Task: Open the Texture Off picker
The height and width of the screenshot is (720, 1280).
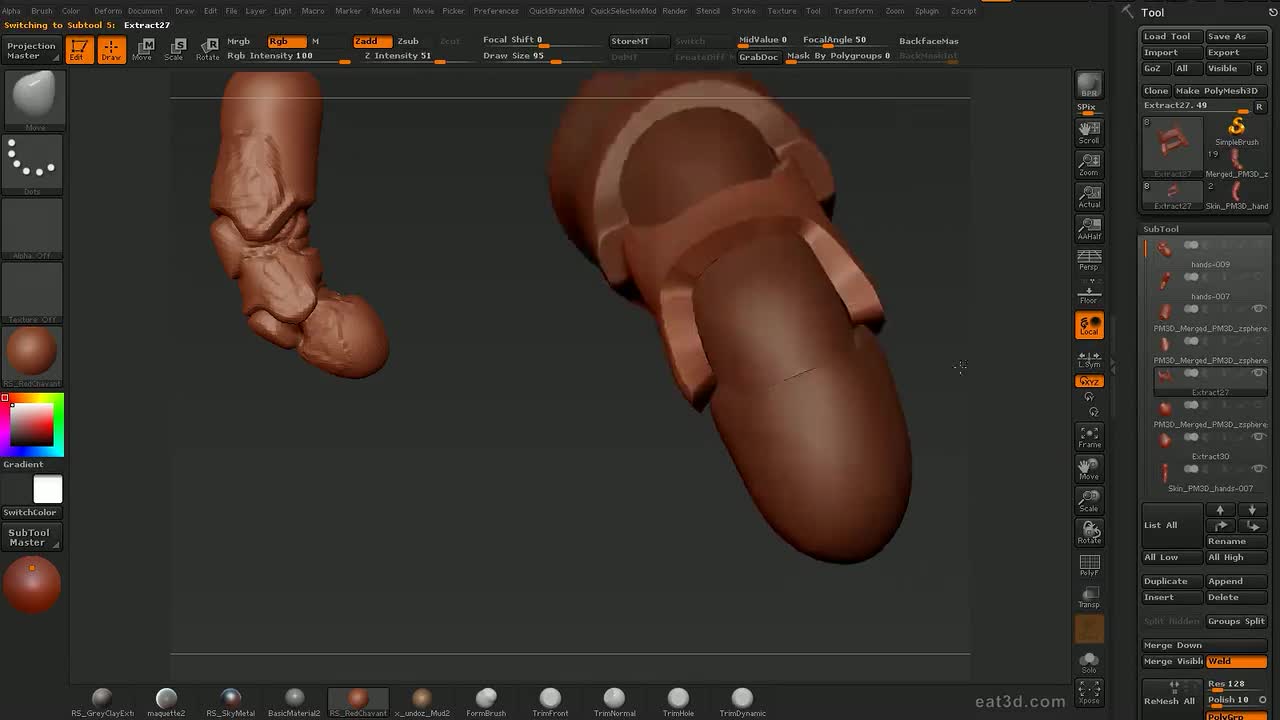Action: pos(33,293)
